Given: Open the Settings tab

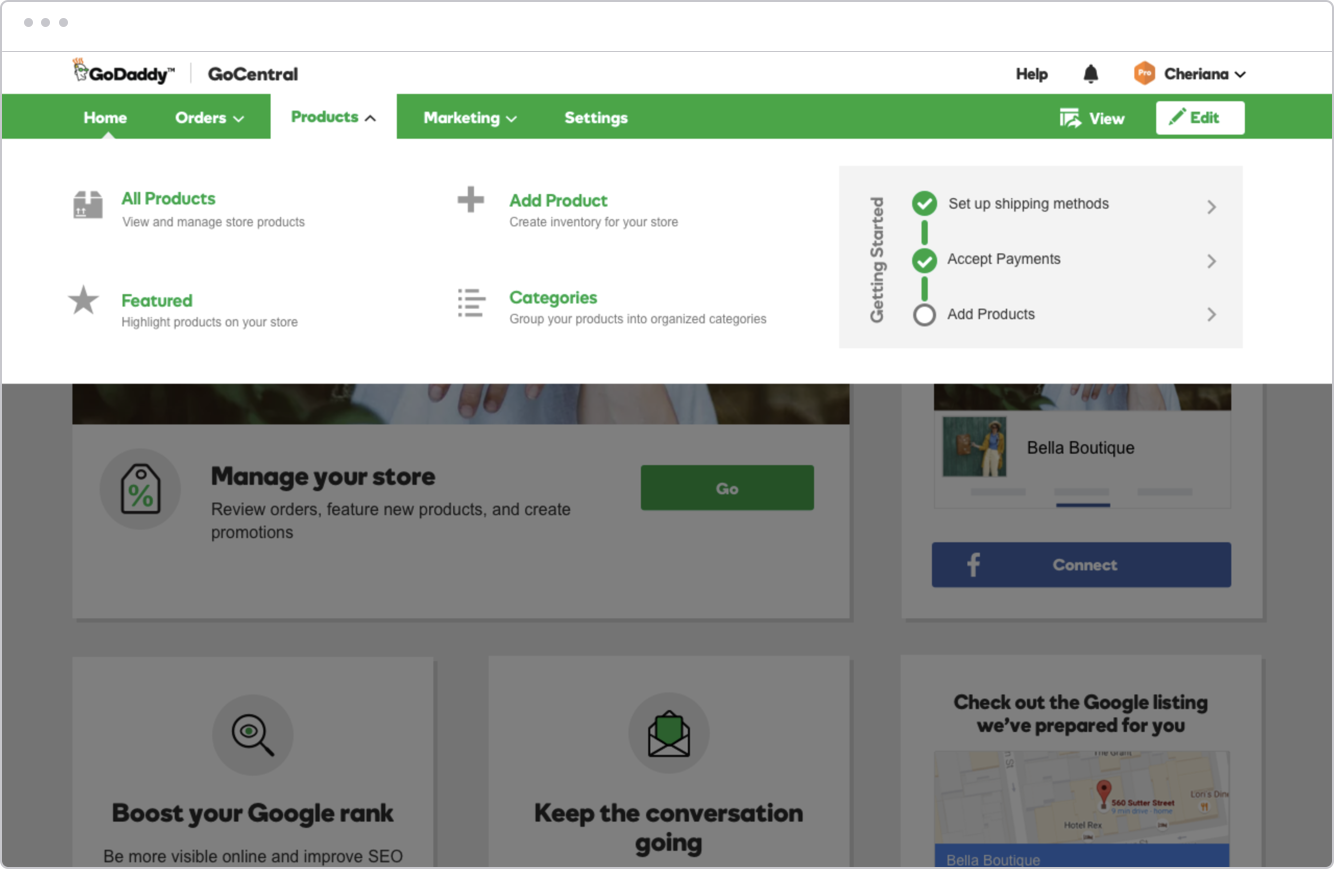Looking at the screenshot, I should click(x=596, y=118).
